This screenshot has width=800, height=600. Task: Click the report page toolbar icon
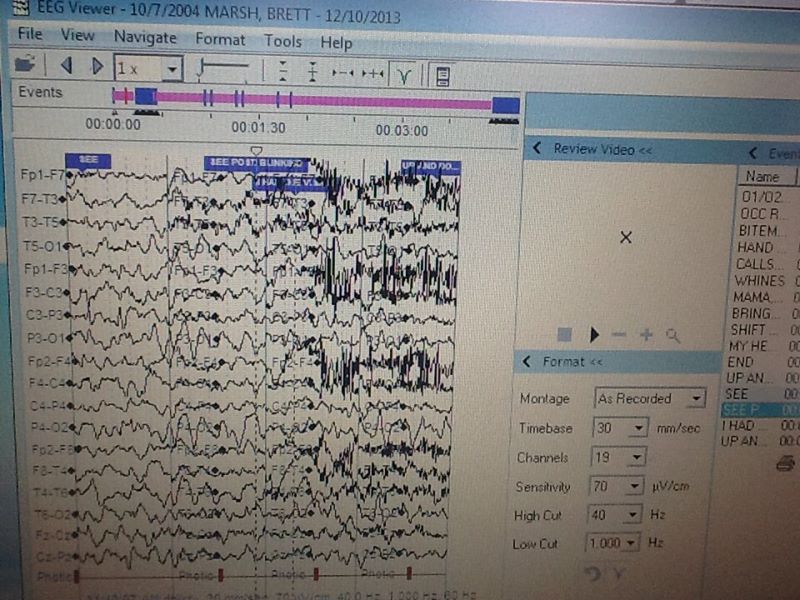(442, 75)
